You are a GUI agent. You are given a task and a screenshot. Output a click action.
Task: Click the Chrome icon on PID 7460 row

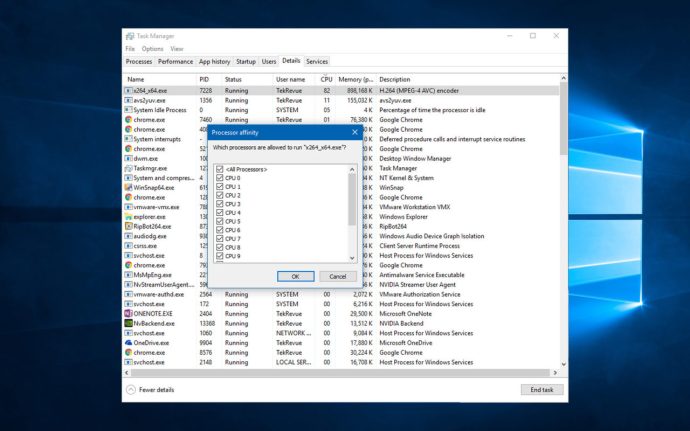coord(128,120)
